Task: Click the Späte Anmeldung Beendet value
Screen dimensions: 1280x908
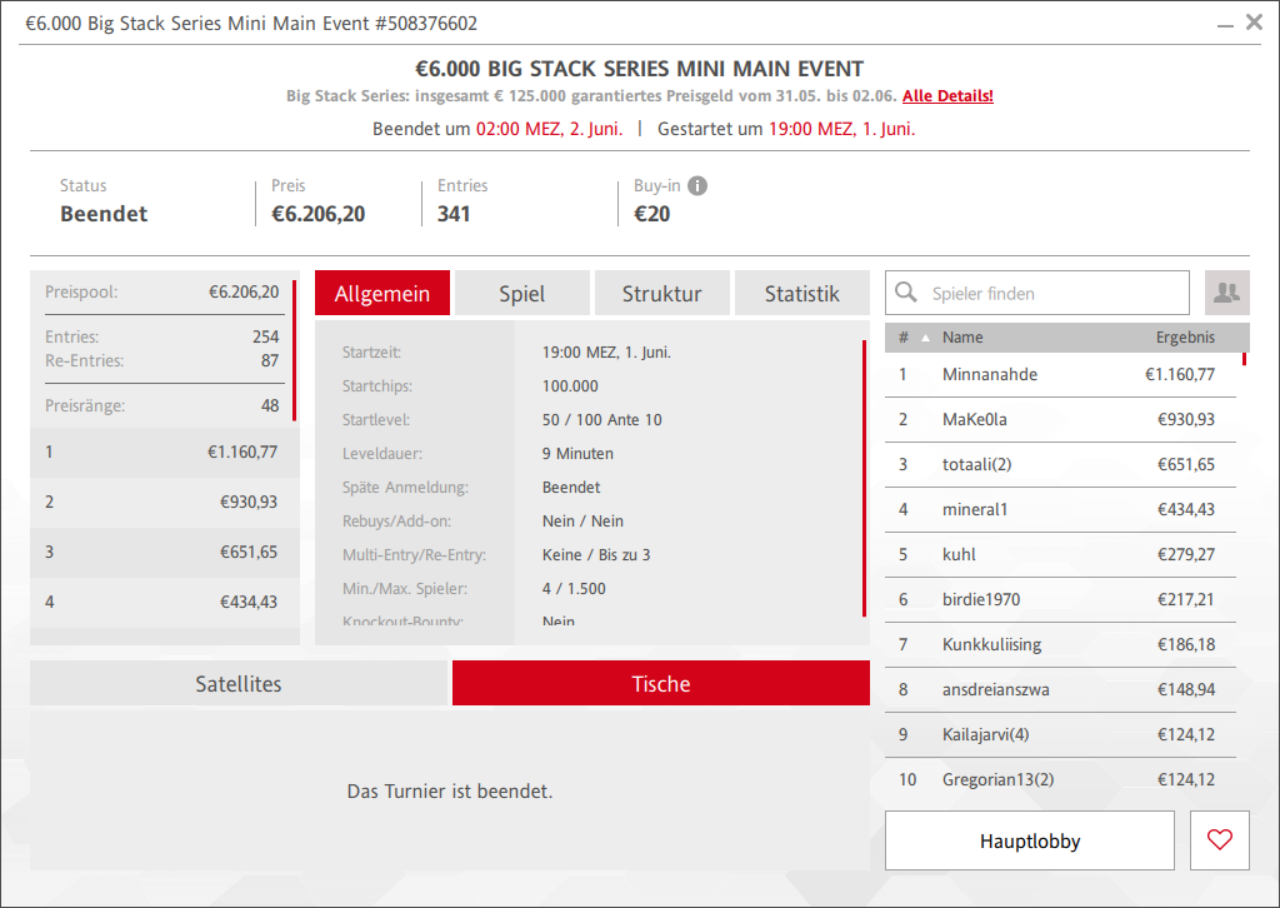Action: pos(571,488)
